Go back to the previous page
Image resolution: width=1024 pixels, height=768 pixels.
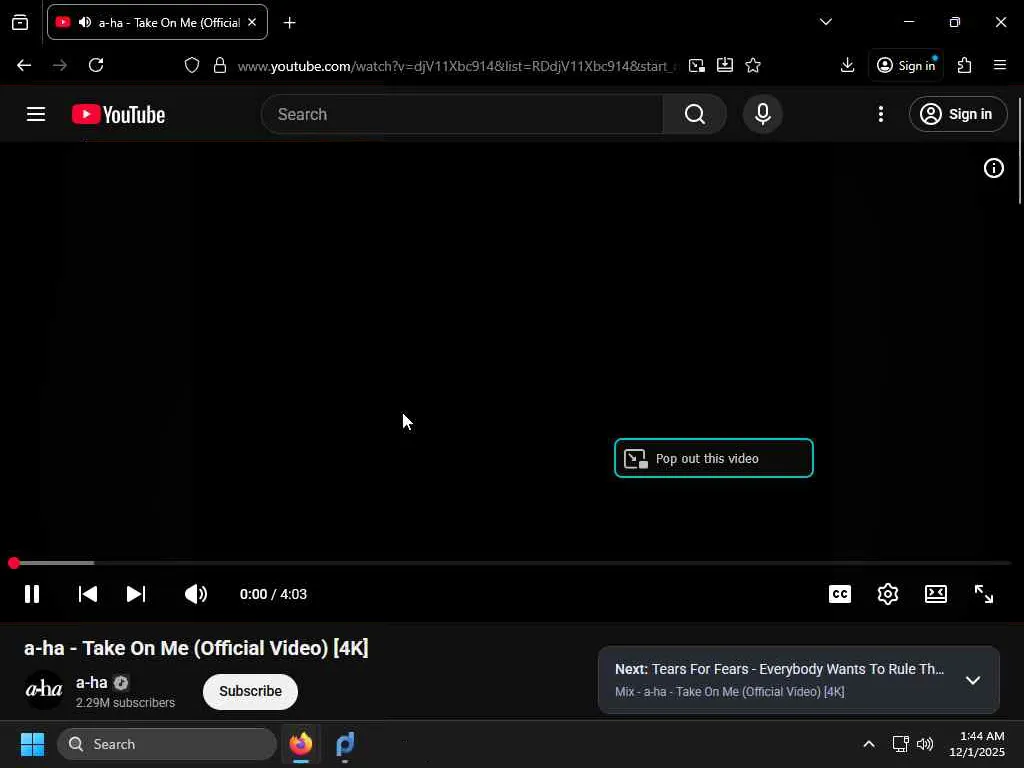(24, 65)
